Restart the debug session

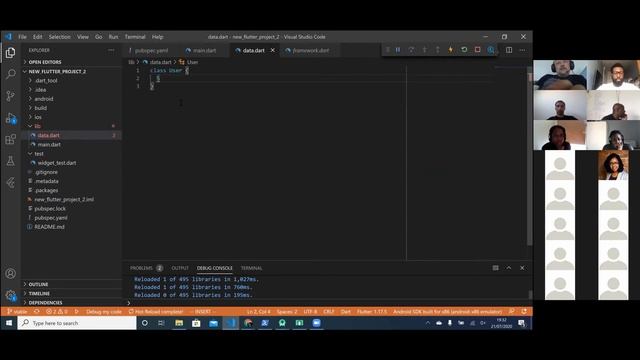(x=464, y=50)
